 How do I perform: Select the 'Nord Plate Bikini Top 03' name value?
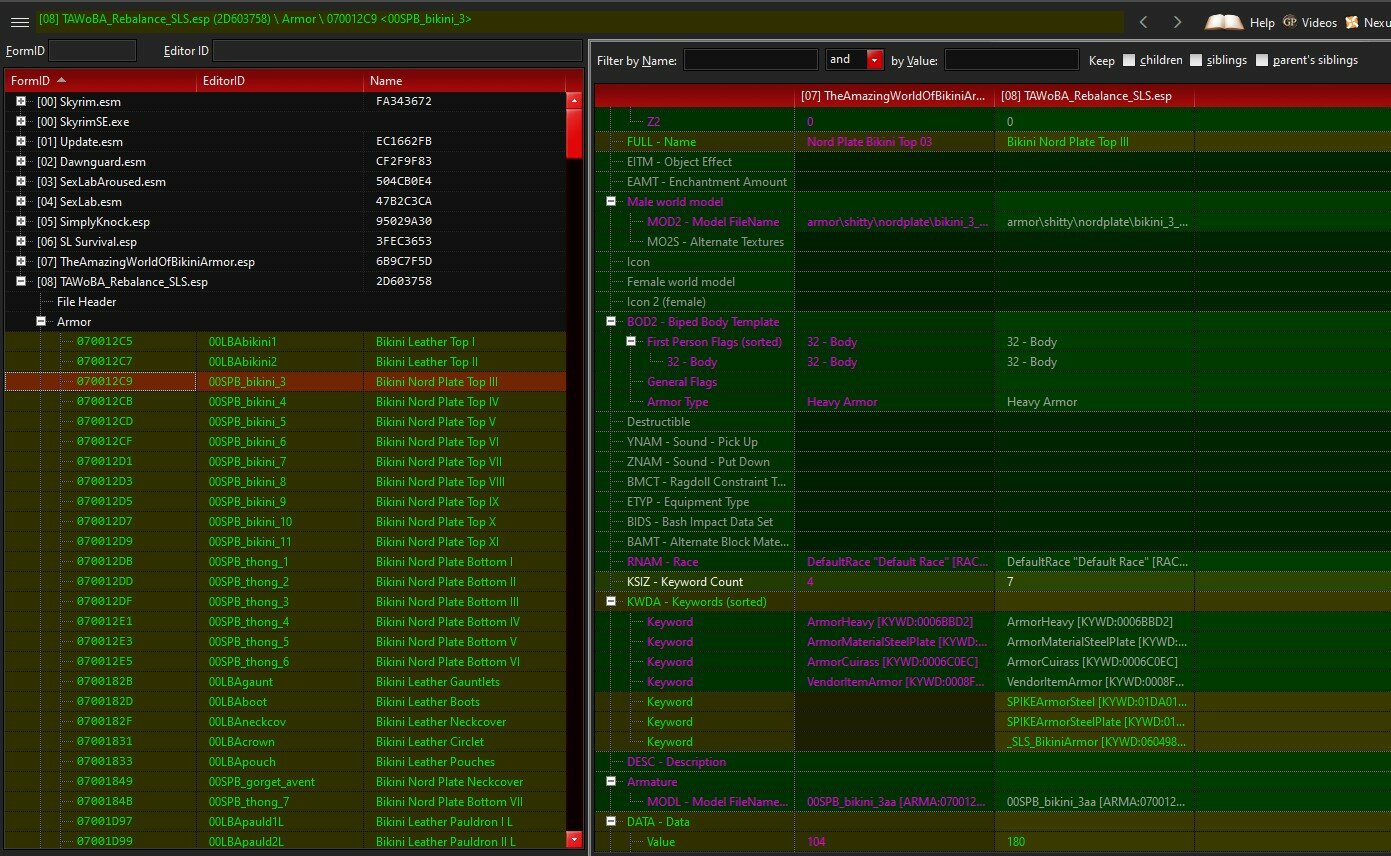coord(895,141)
